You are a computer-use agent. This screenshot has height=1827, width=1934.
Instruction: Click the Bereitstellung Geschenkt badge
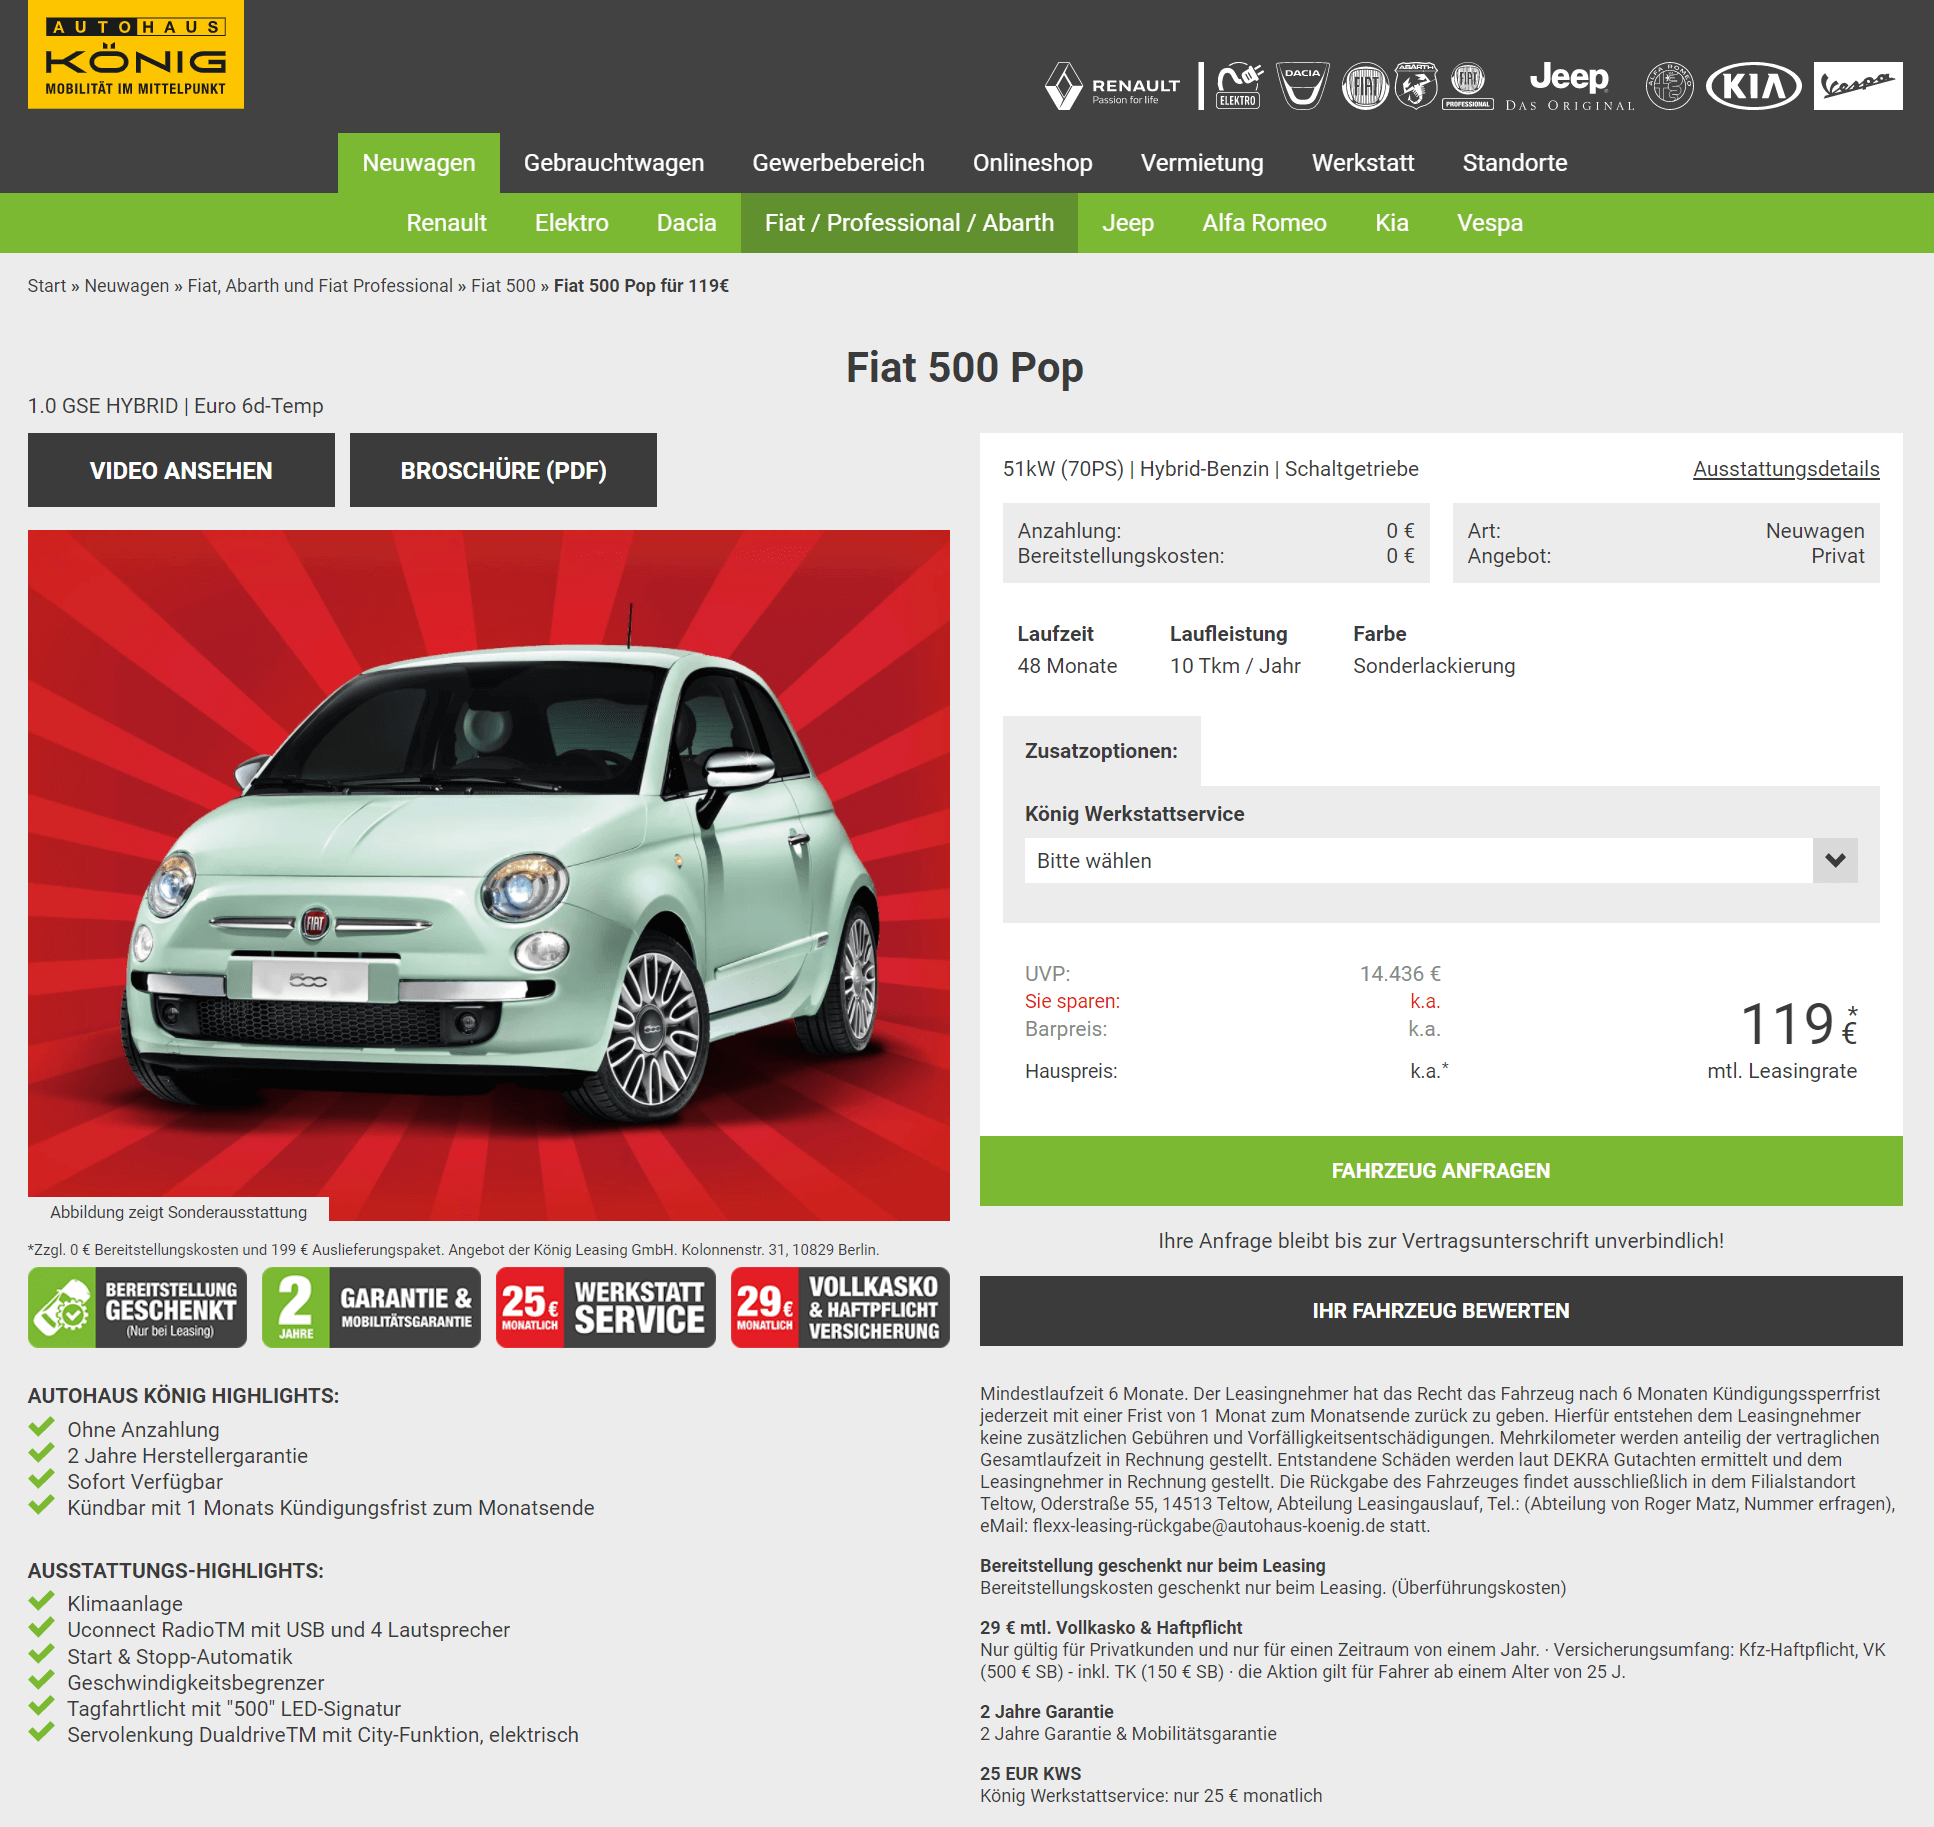pos(137,1308)
